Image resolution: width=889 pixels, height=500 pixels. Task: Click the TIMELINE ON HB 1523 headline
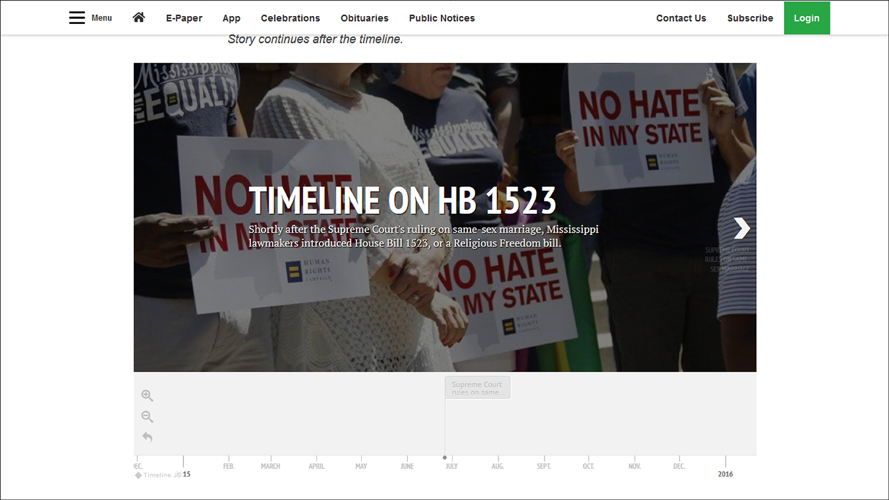[x=403, y=201]
